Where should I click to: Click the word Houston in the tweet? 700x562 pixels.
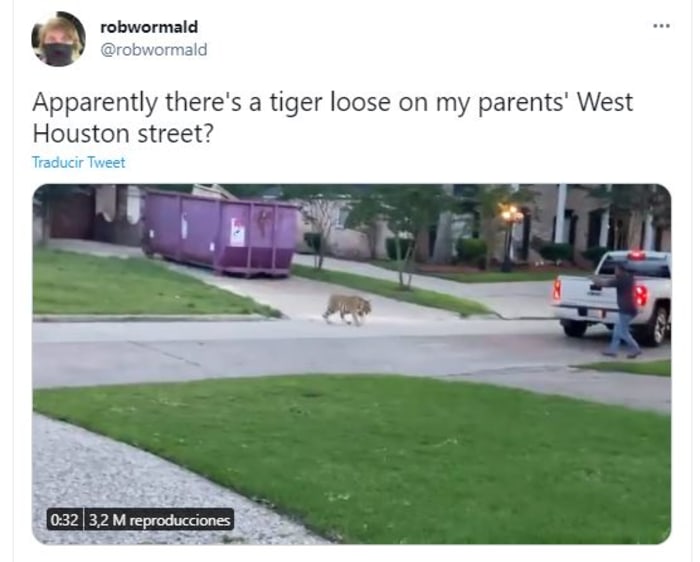coord(81,133)
